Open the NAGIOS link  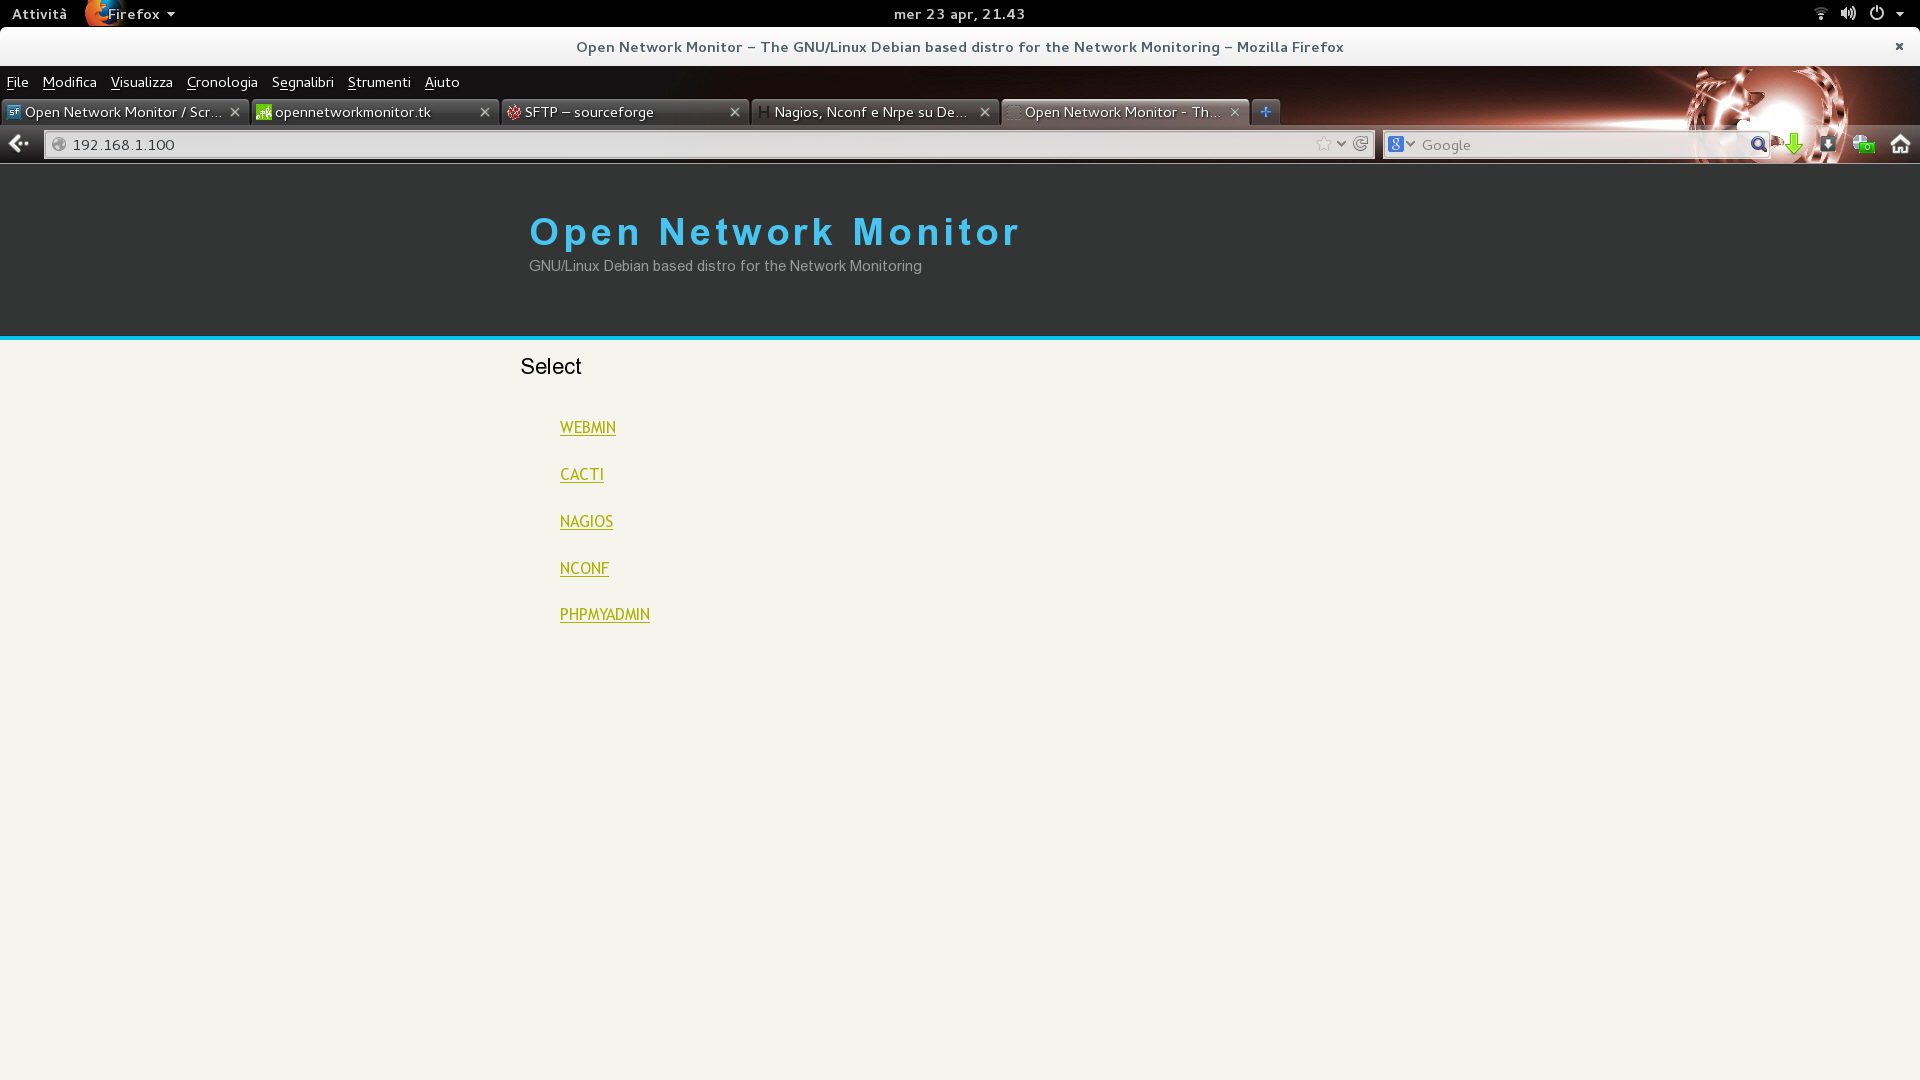(586, 521)
